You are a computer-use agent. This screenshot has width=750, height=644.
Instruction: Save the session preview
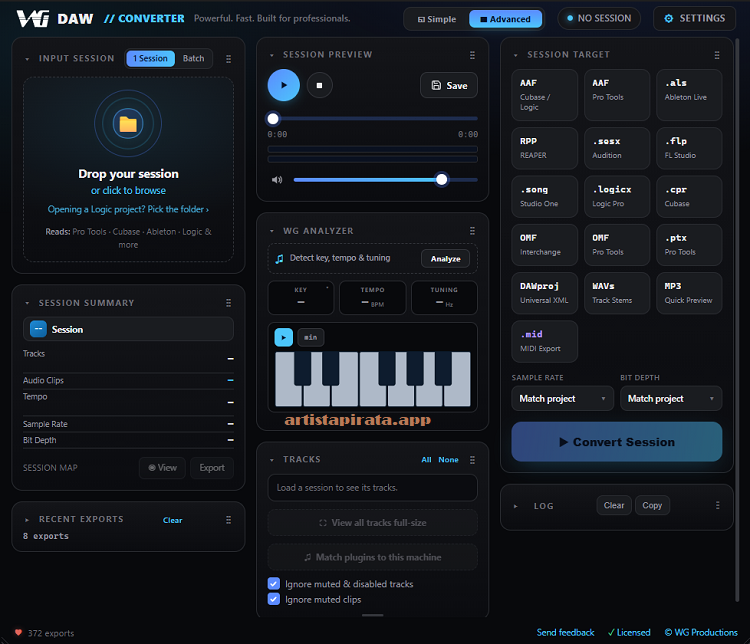pos(449,85)
